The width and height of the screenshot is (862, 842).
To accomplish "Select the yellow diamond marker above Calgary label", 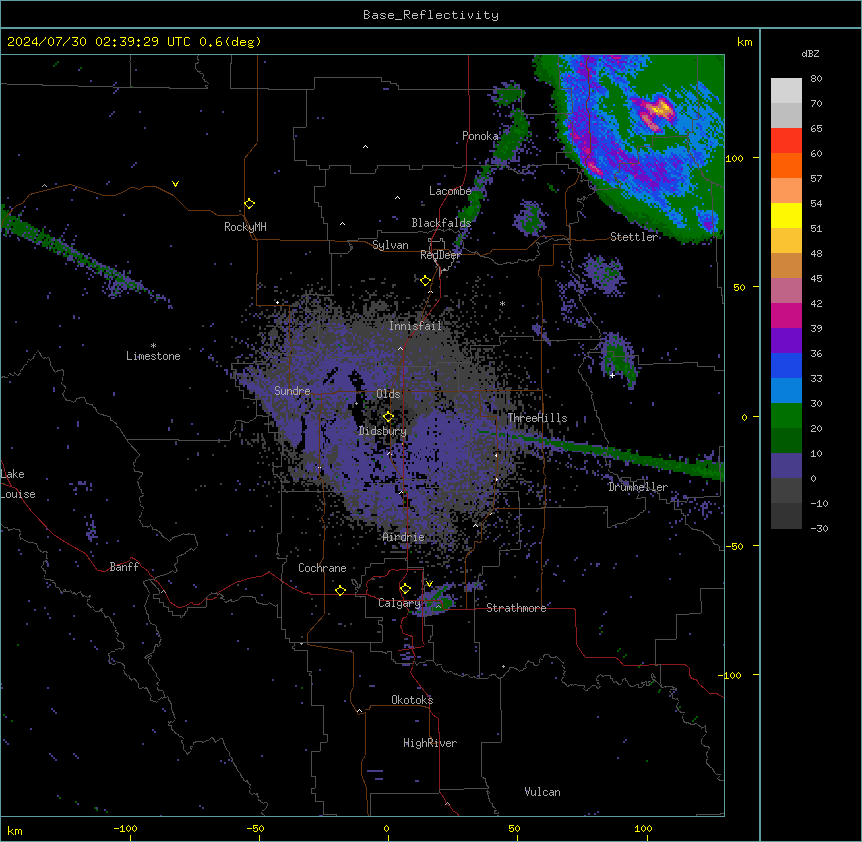I will [405, 589].
